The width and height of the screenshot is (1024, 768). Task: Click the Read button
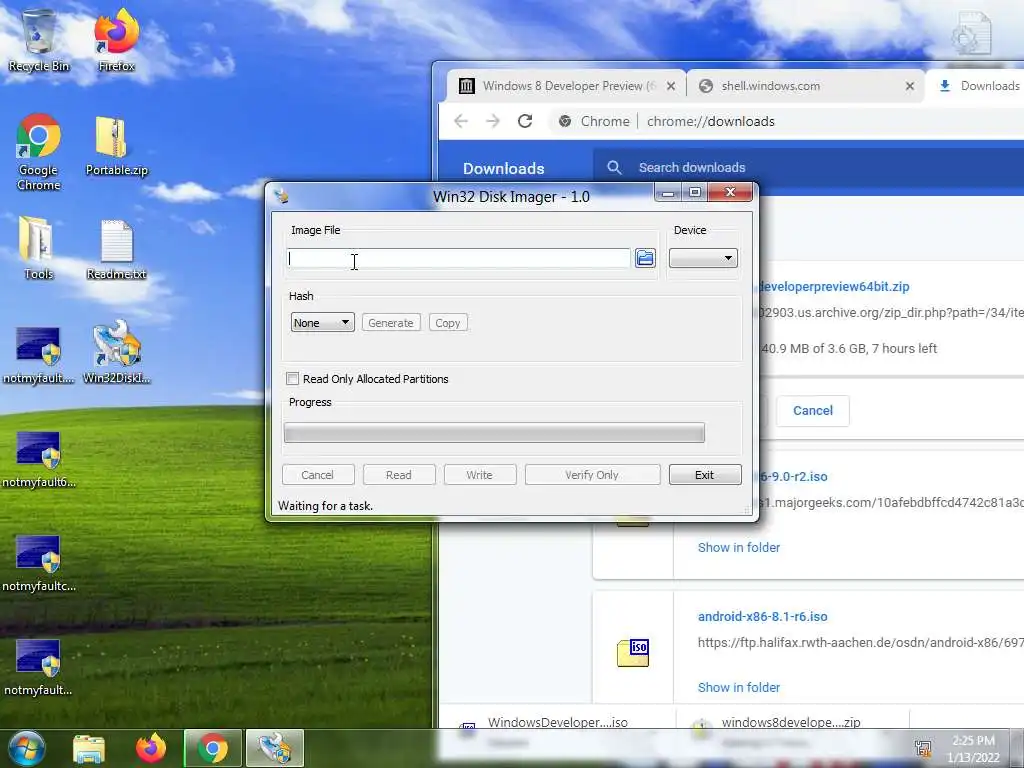point(399,475)
